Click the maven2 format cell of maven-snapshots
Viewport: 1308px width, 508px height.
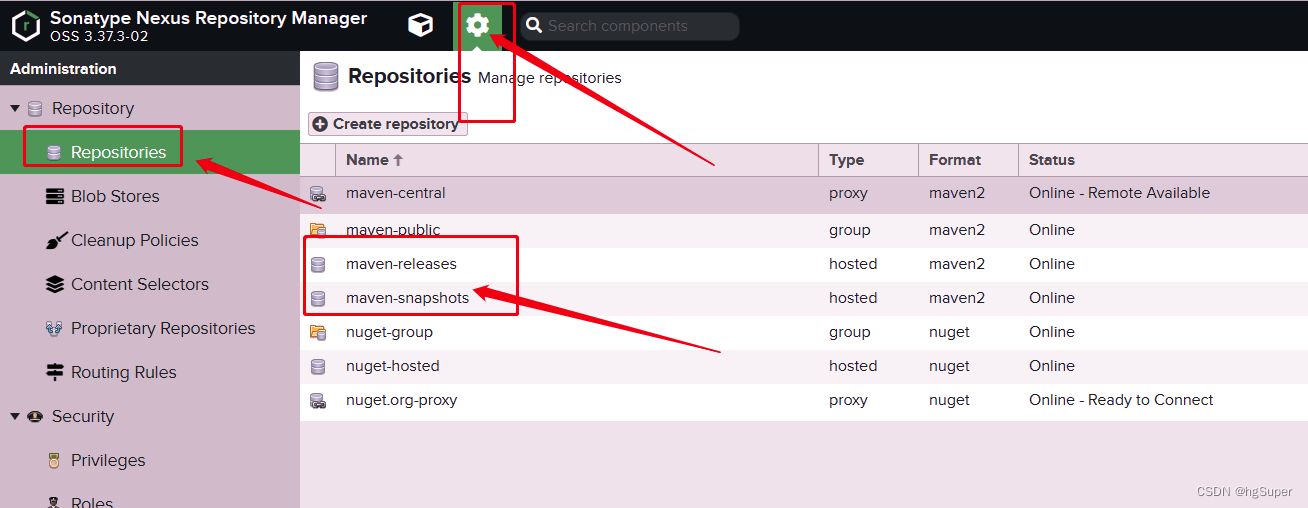point(957,298)
